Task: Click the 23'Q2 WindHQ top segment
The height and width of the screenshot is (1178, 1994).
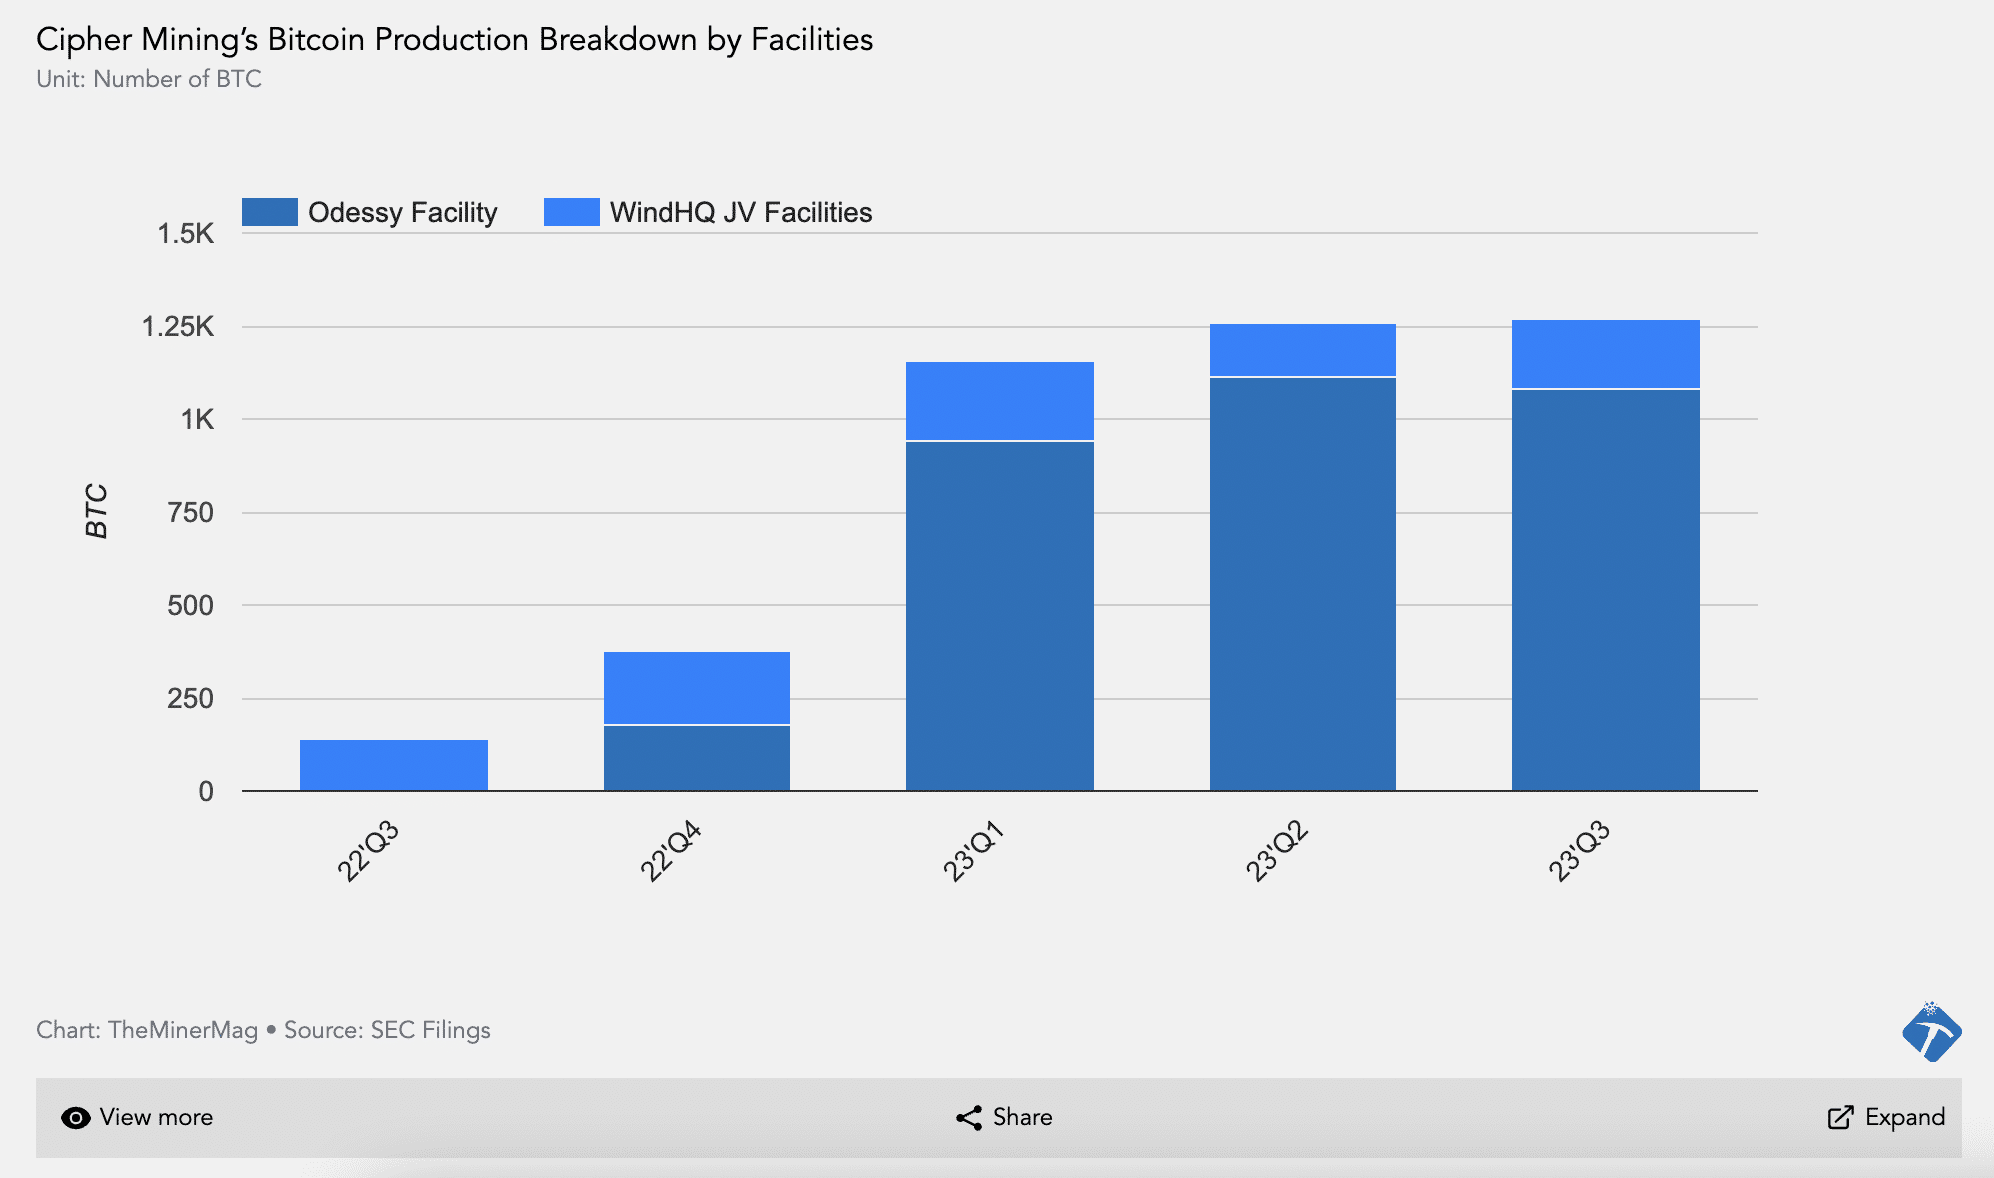Action: pos(1303,350)
